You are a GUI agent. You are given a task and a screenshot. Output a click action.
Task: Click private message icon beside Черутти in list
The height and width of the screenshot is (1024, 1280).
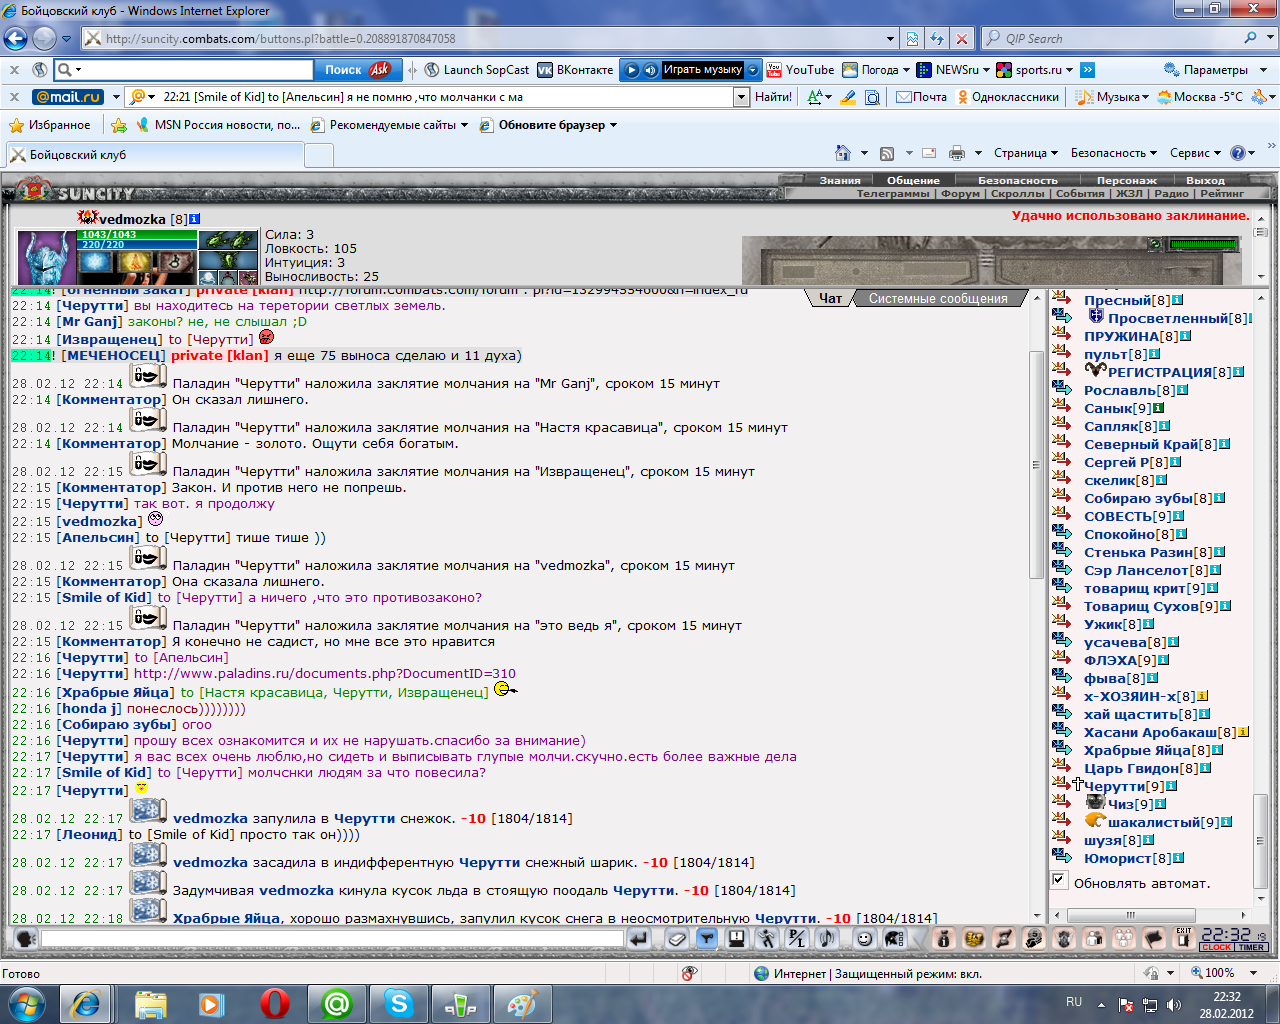pyautogui.click(x=1061, y=784)
